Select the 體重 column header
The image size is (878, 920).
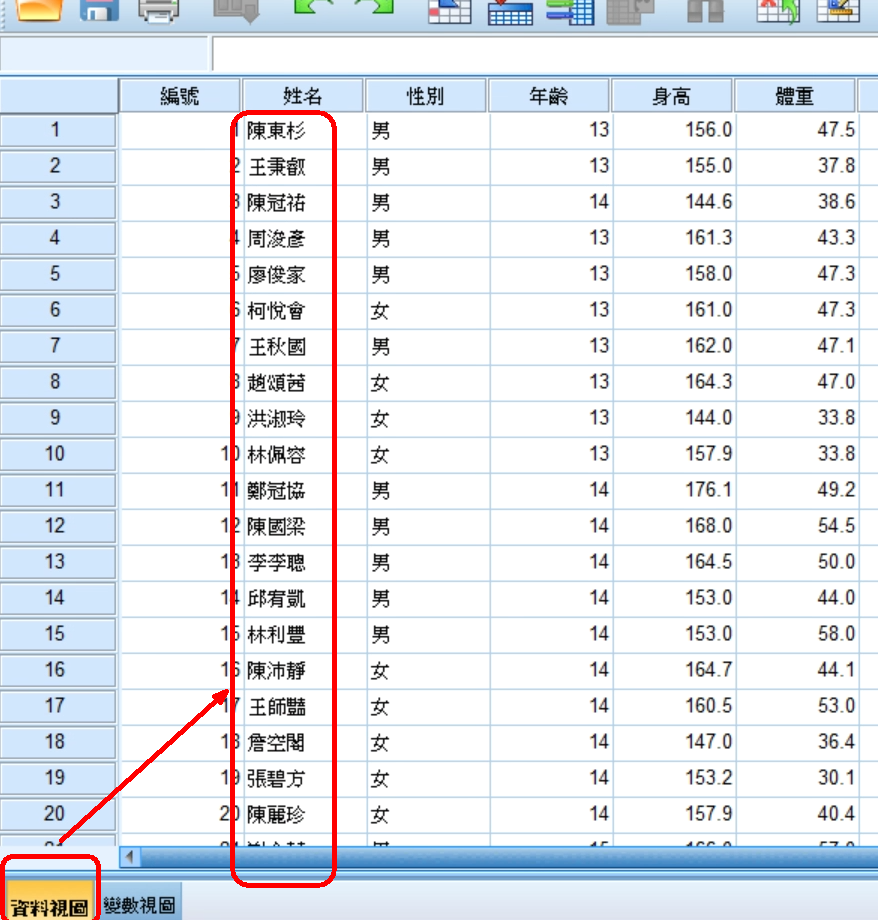[795, 96]
